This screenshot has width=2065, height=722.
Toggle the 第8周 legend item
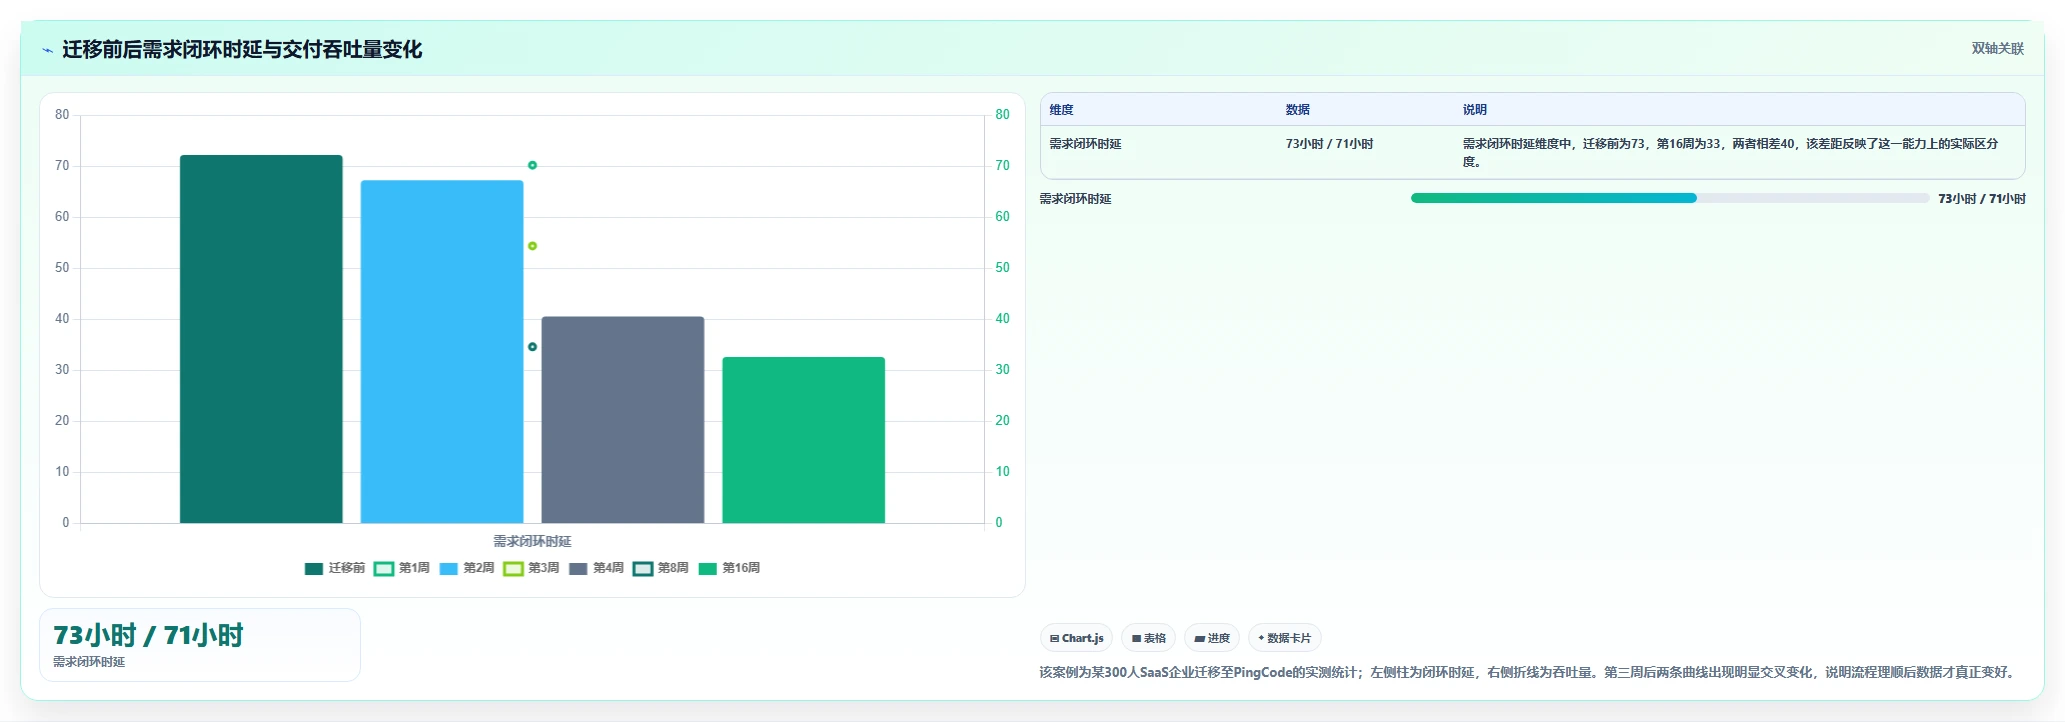pos(661,568)
